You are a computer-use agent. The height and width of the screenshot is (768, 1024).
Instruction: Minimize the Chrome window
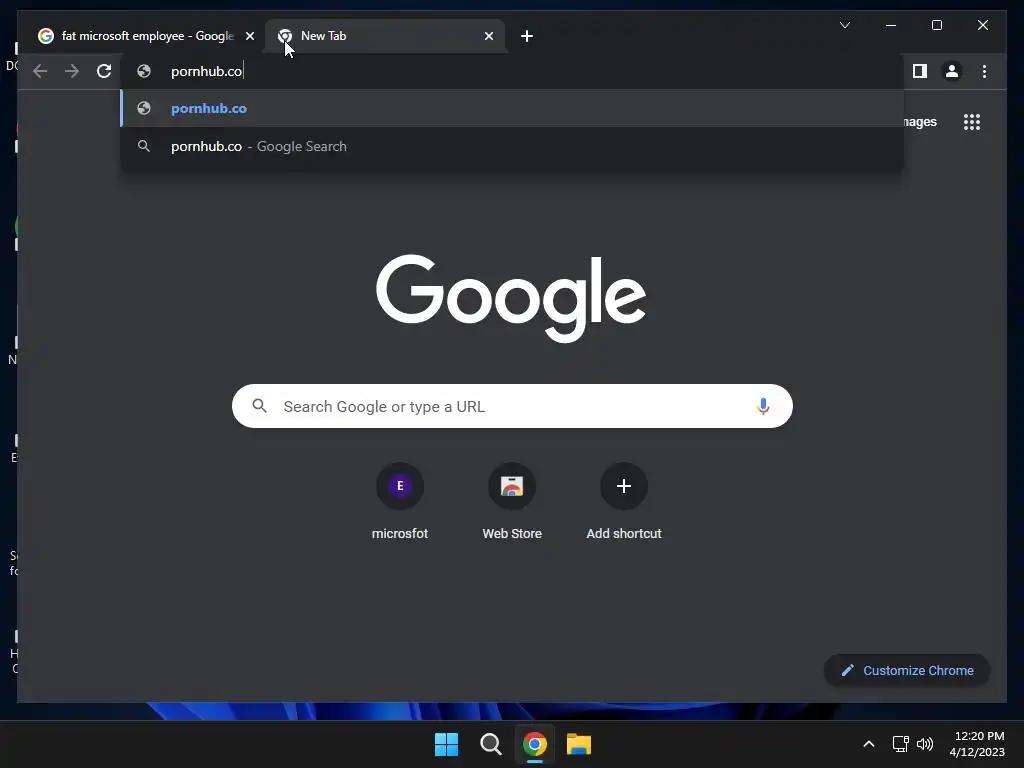(891, 25)
